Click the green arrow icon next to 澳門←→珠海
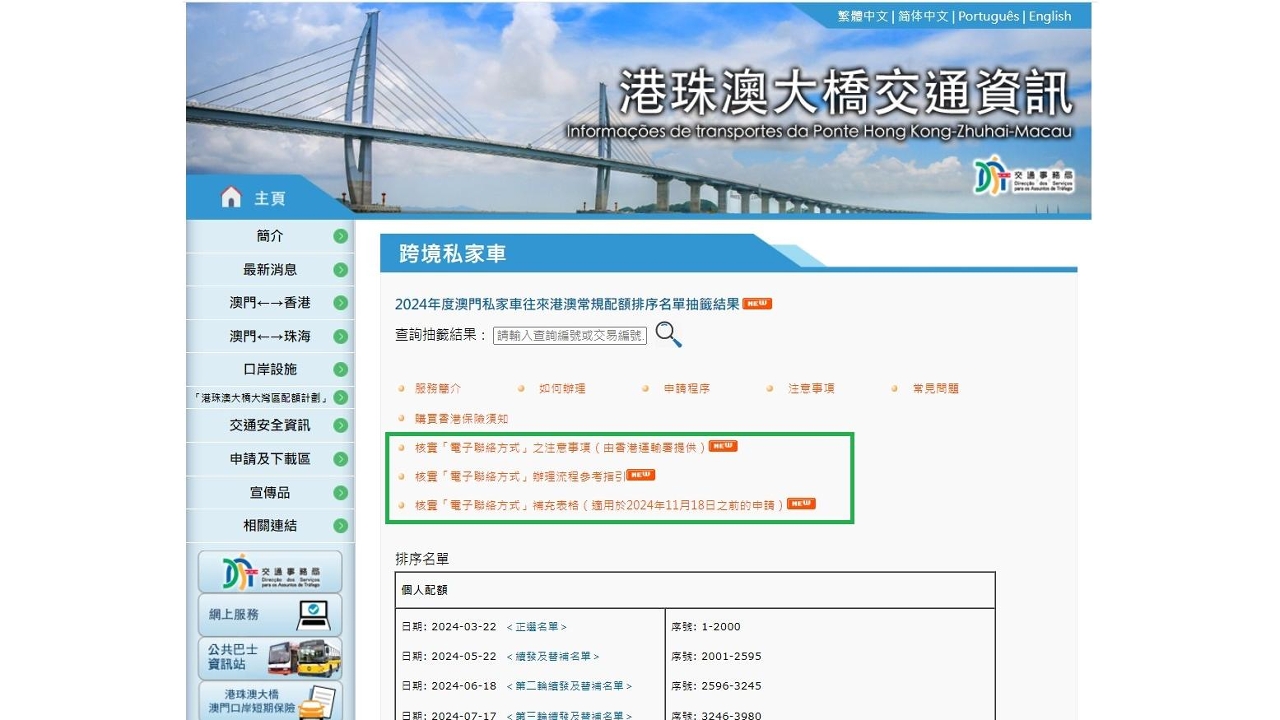The width and height of the screenshot is (1280, 720). tap(341, 336)
